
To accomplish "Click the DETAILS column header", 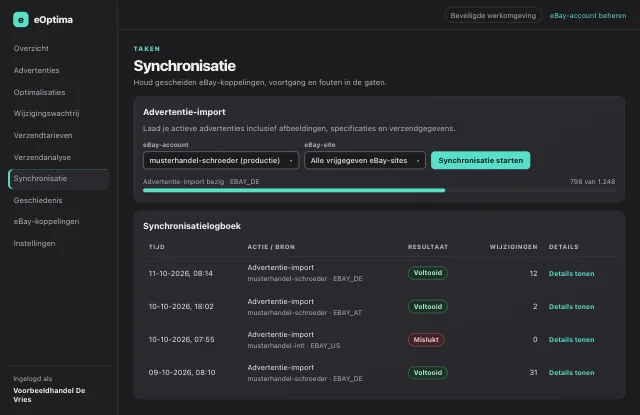I will 564,247.
